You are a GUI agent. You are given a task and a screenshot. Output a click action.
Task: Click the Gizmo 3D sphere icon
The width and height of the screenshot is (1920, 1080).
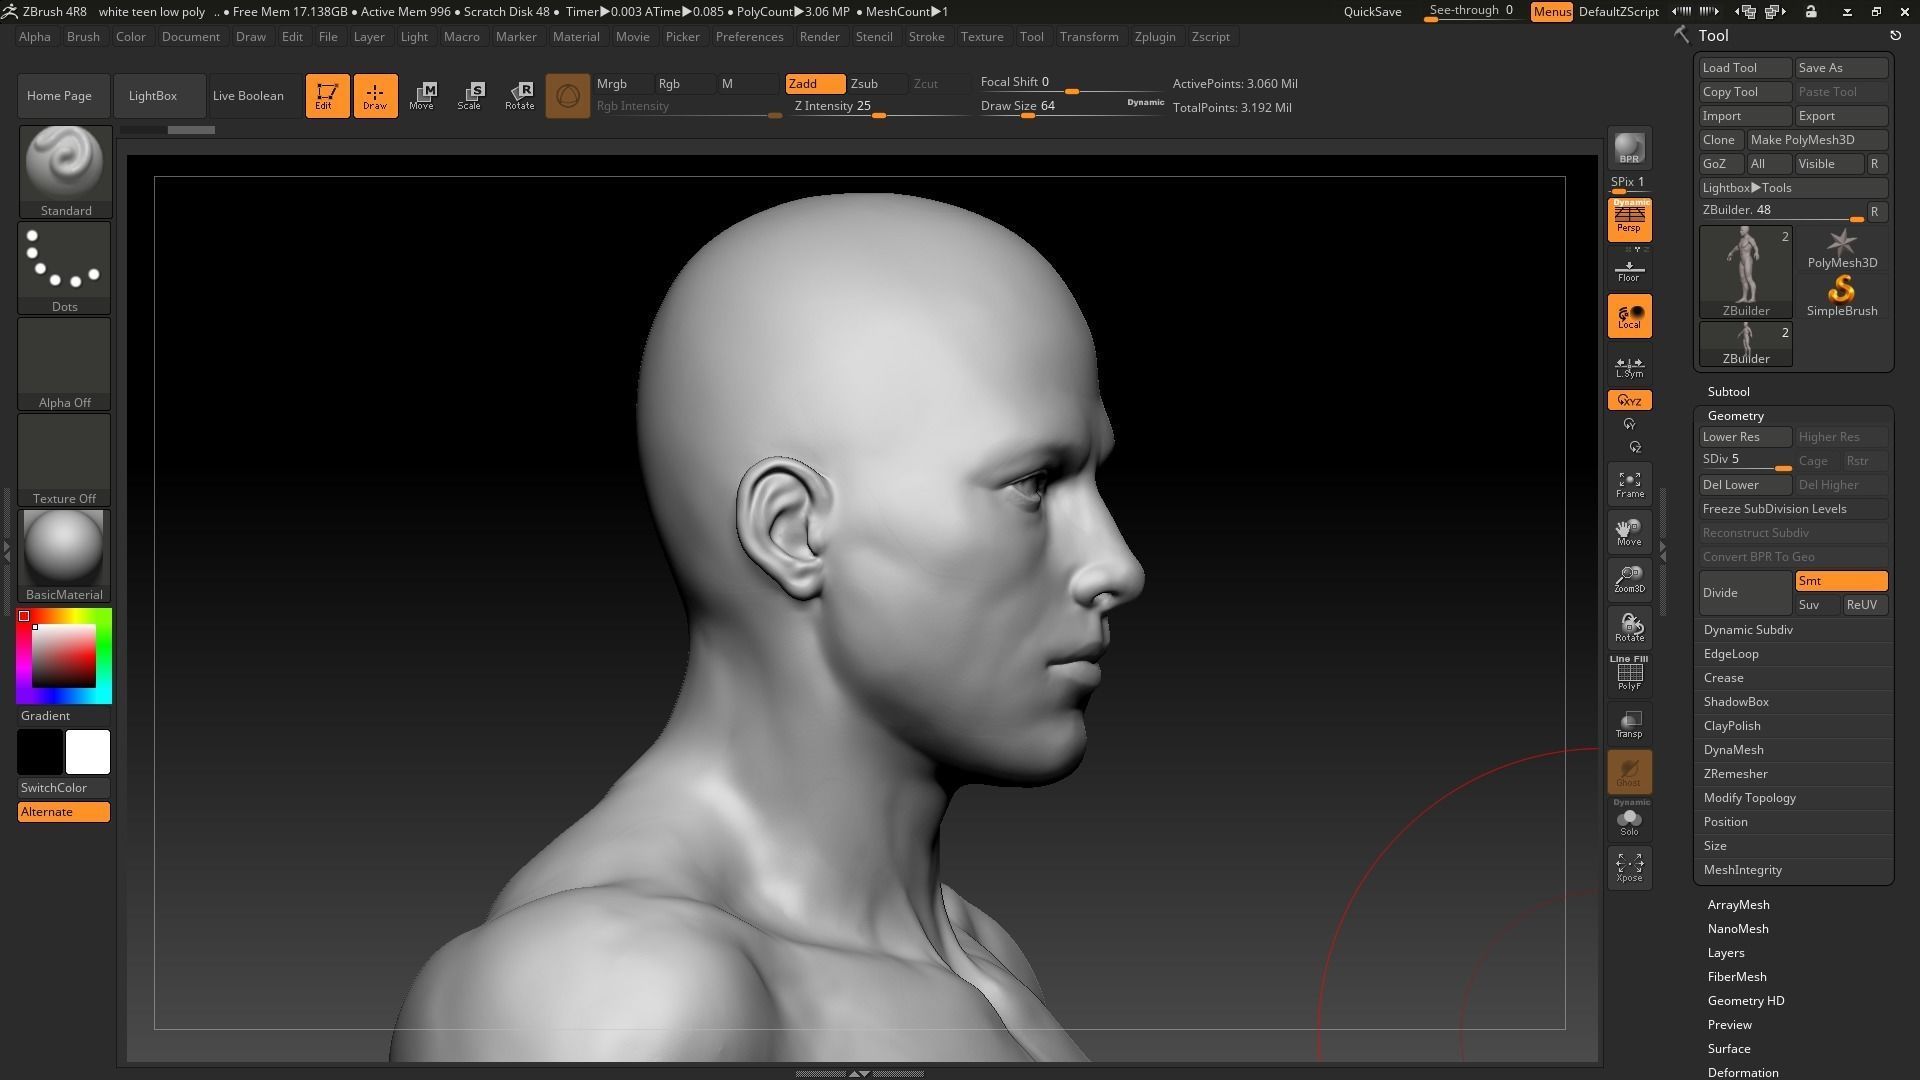coord(567,96)
